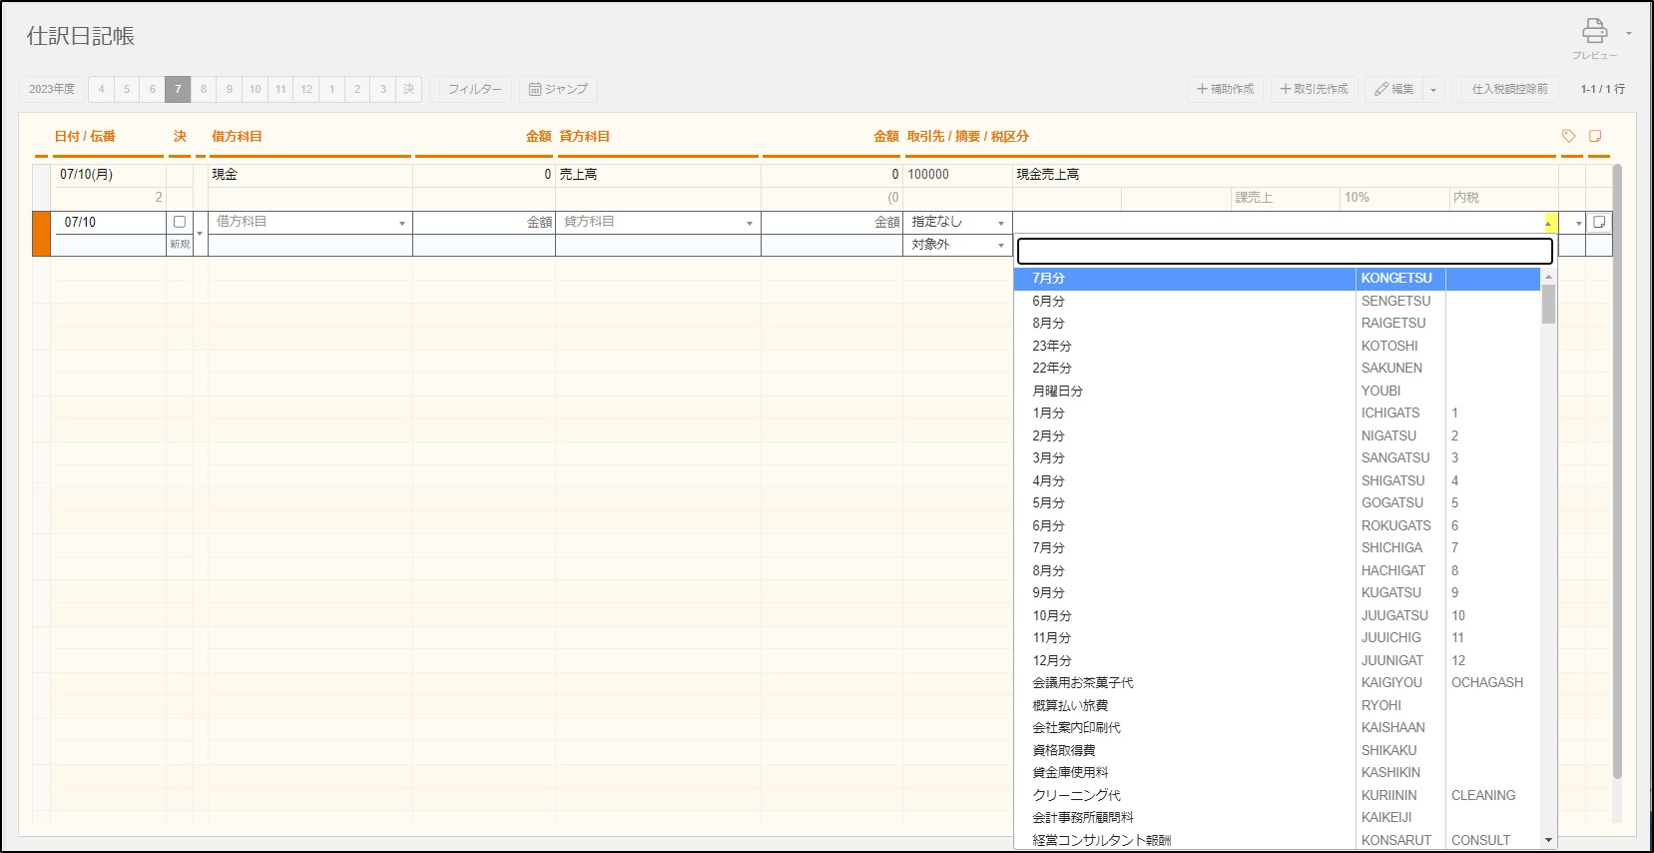
Task: Click the printer preview icon
Action: [x=1594, y=31]
